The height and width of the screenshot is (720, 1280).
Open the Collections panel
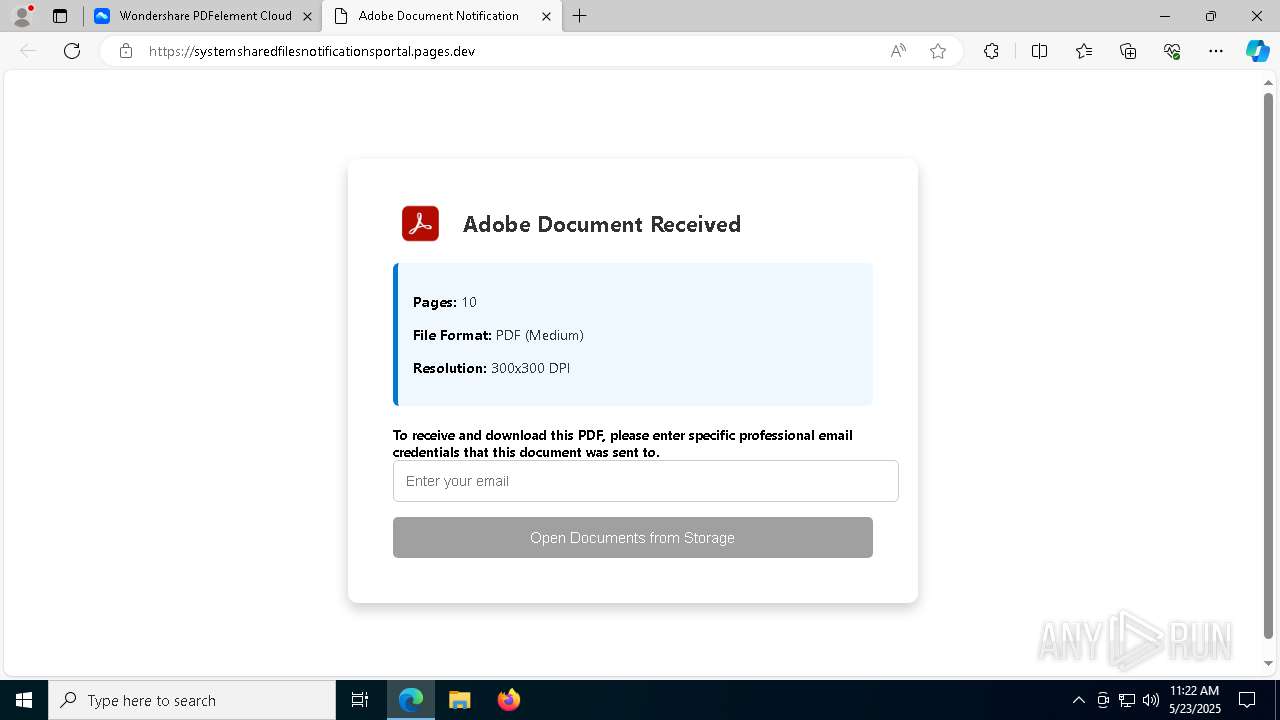pyautogui.click(x=1128, y=51)
